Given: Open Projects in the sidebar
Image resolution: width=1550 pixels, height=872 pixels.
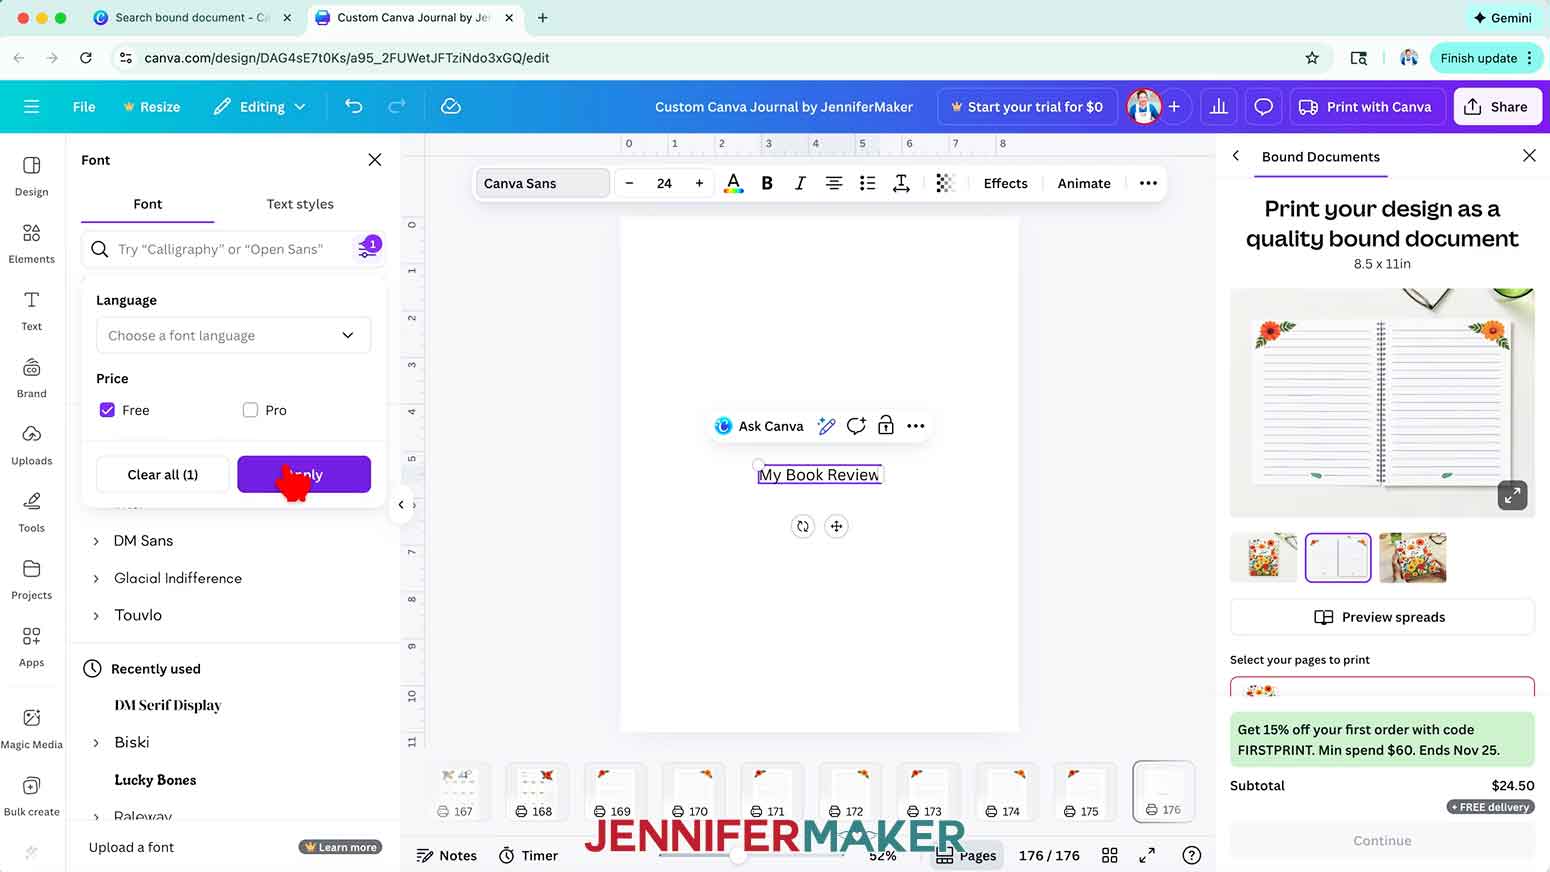Looking at the screenshot, I should point(31,578).
